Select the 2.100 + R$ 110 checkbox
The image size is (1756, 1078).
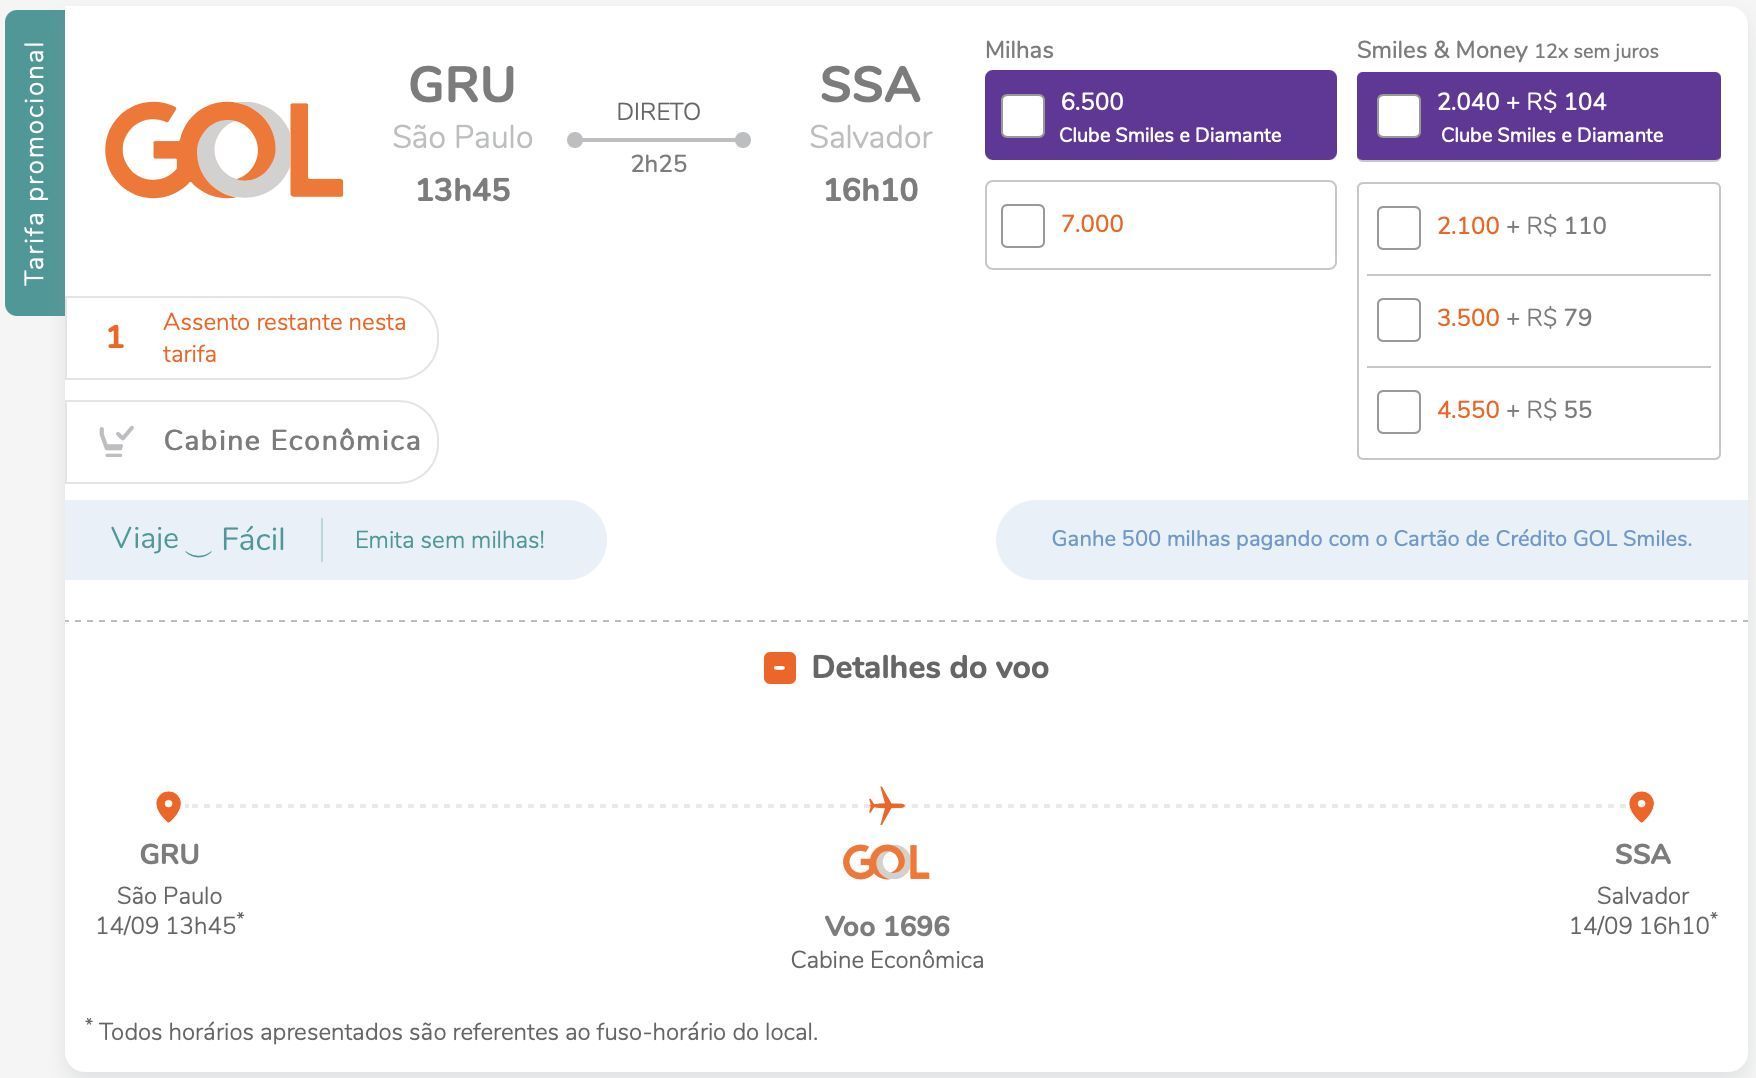[1399, 228]
